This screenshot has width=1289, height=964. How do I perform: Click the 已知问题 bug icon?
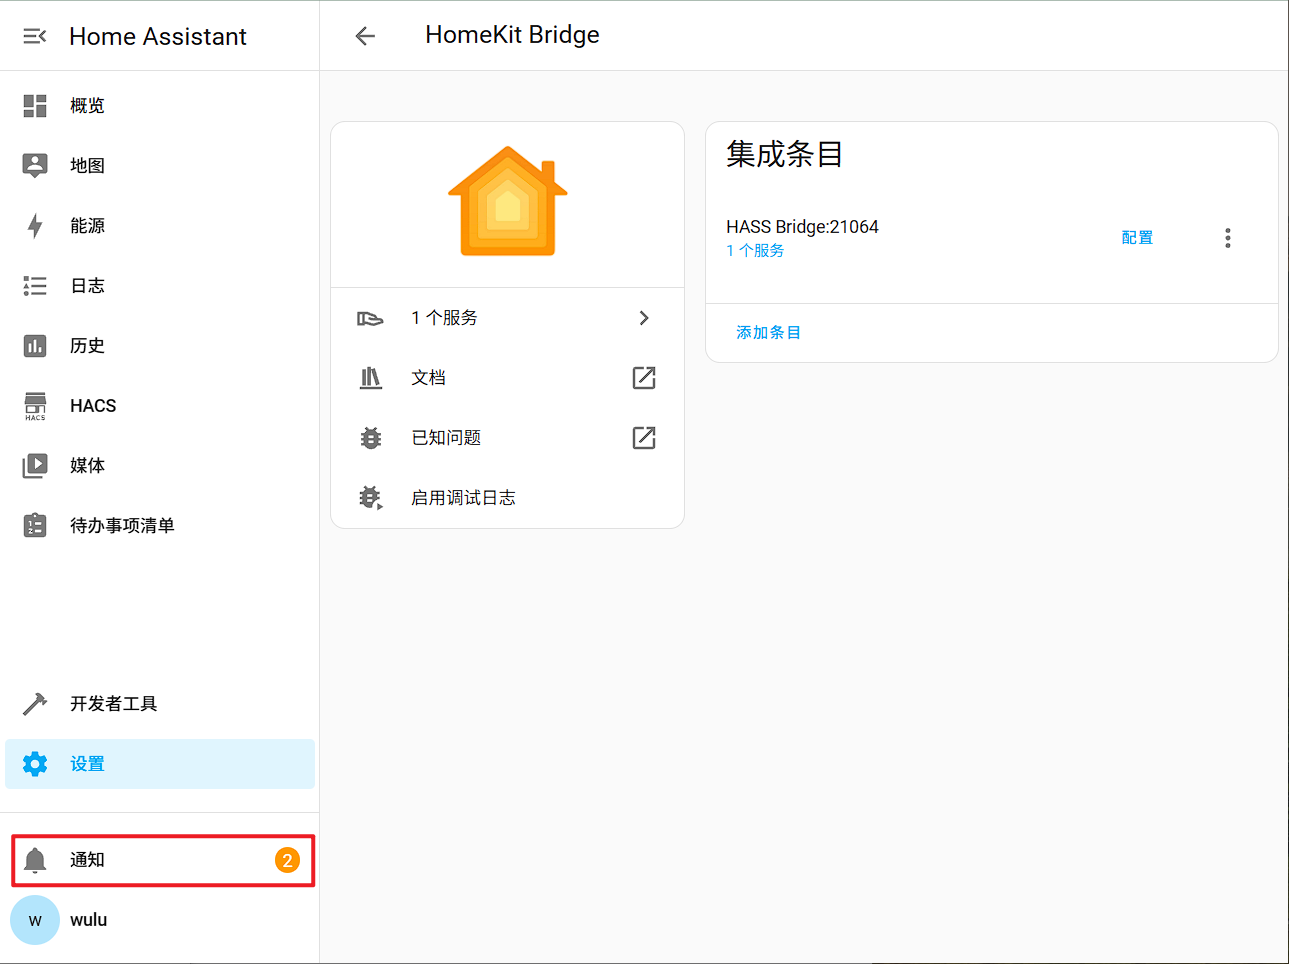tap(371, 438)
